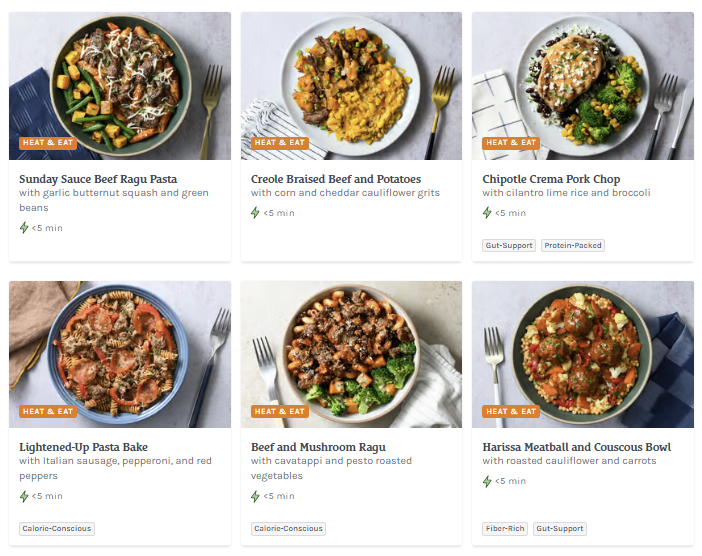Open Creole Braised Beef and Potatoes title
Image resolution: width=702 pixels, height=556 pixels.
pyautogui.click(x=336, y=179)
